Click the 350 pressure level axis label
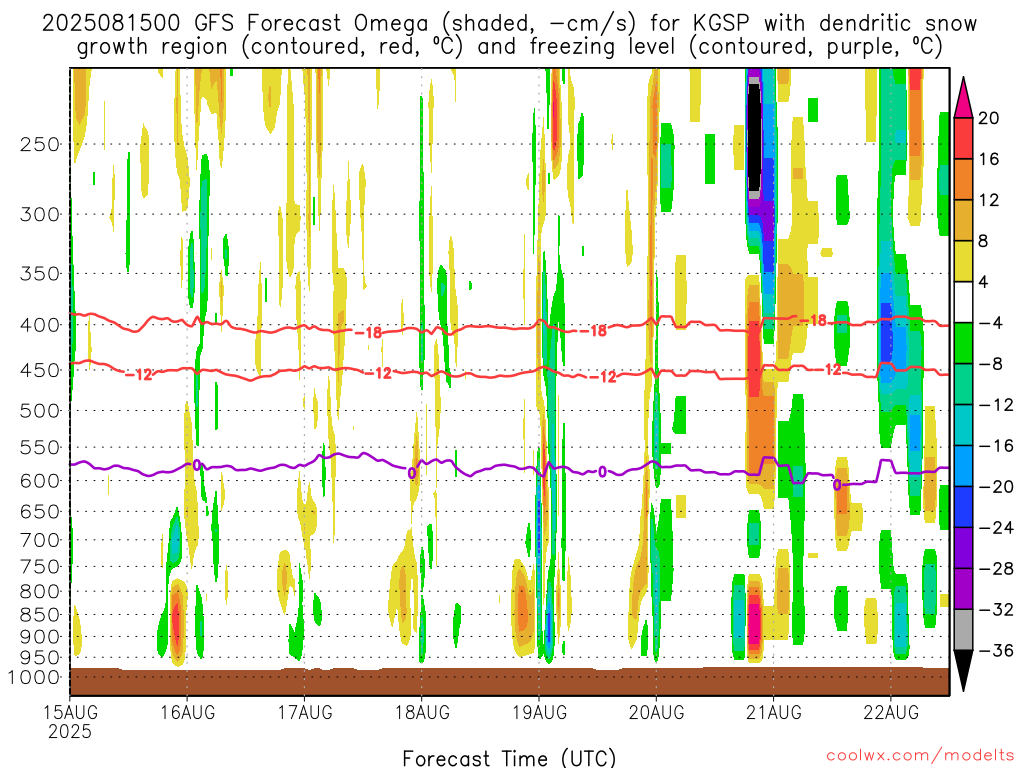The width and height of the screenshot is (1024, 768). coord(40,274)
